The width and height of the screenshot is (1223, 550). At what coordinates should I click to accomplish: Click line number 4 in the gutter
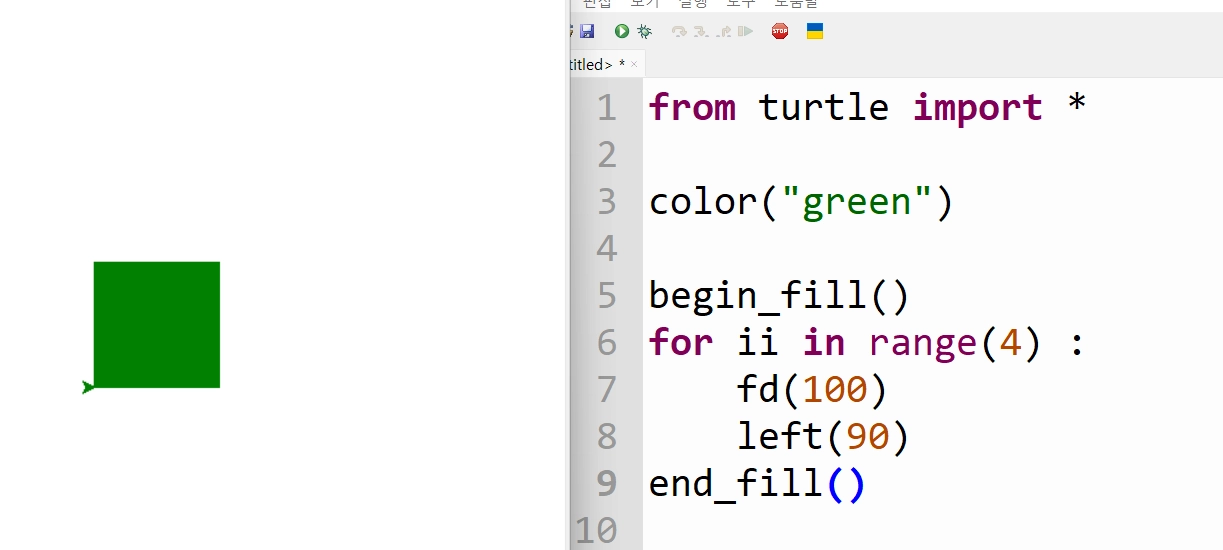point(607,249)
